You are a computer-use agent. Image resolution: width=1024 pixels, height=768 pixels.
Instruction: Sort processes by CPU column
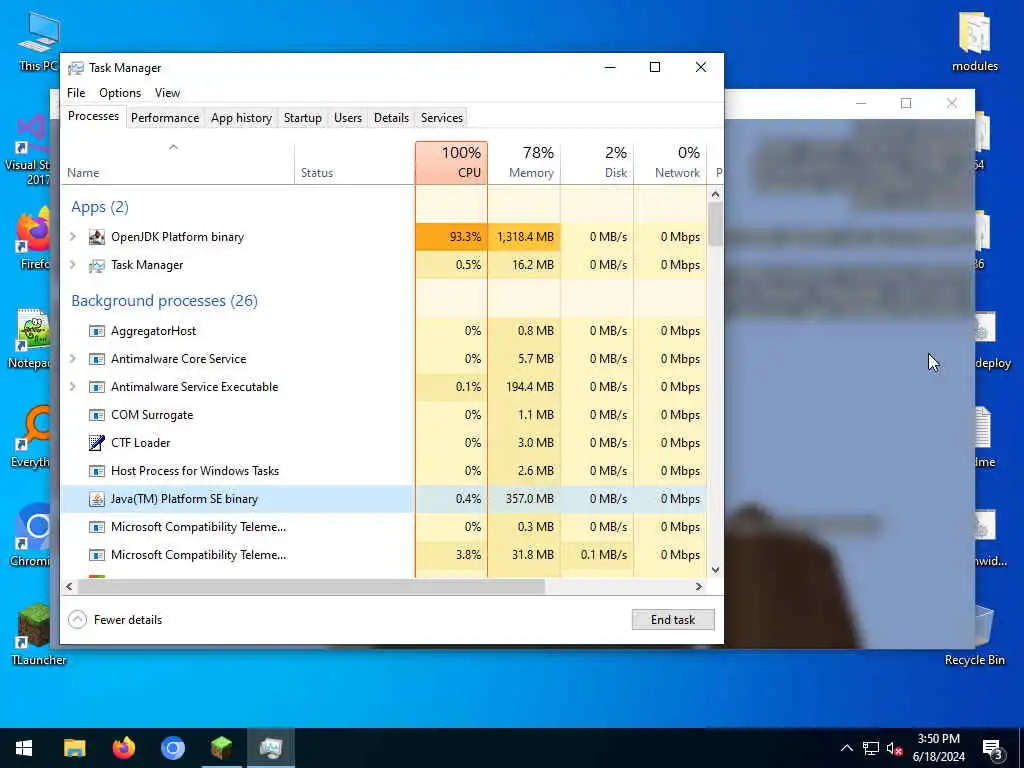[x=451, y=163]
